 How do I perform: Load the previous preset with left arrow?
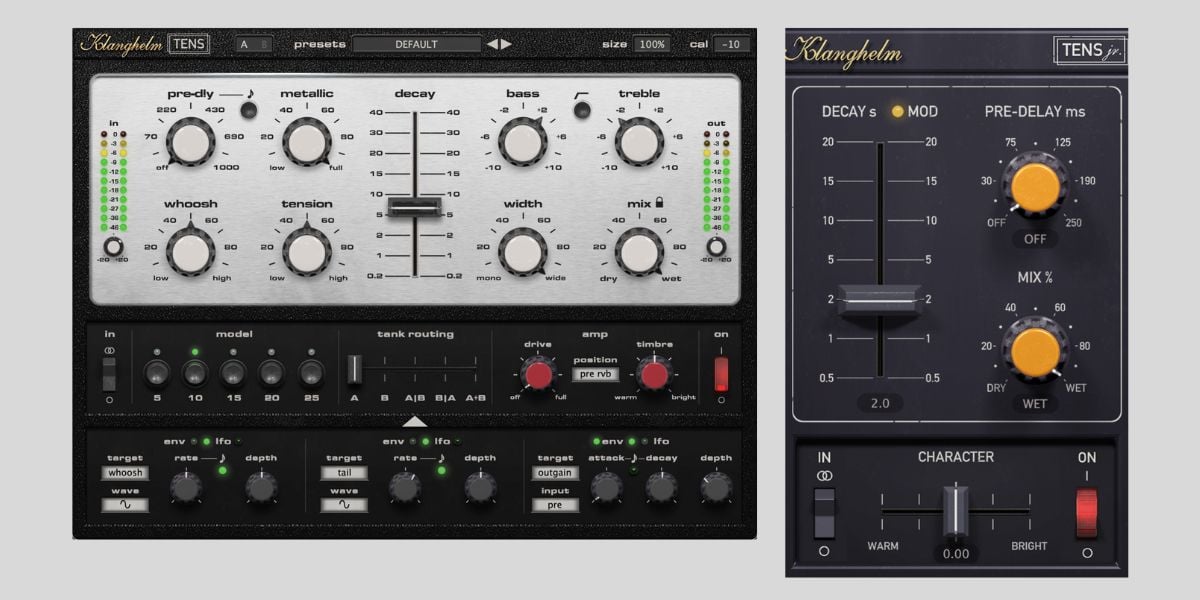(492, 44)
